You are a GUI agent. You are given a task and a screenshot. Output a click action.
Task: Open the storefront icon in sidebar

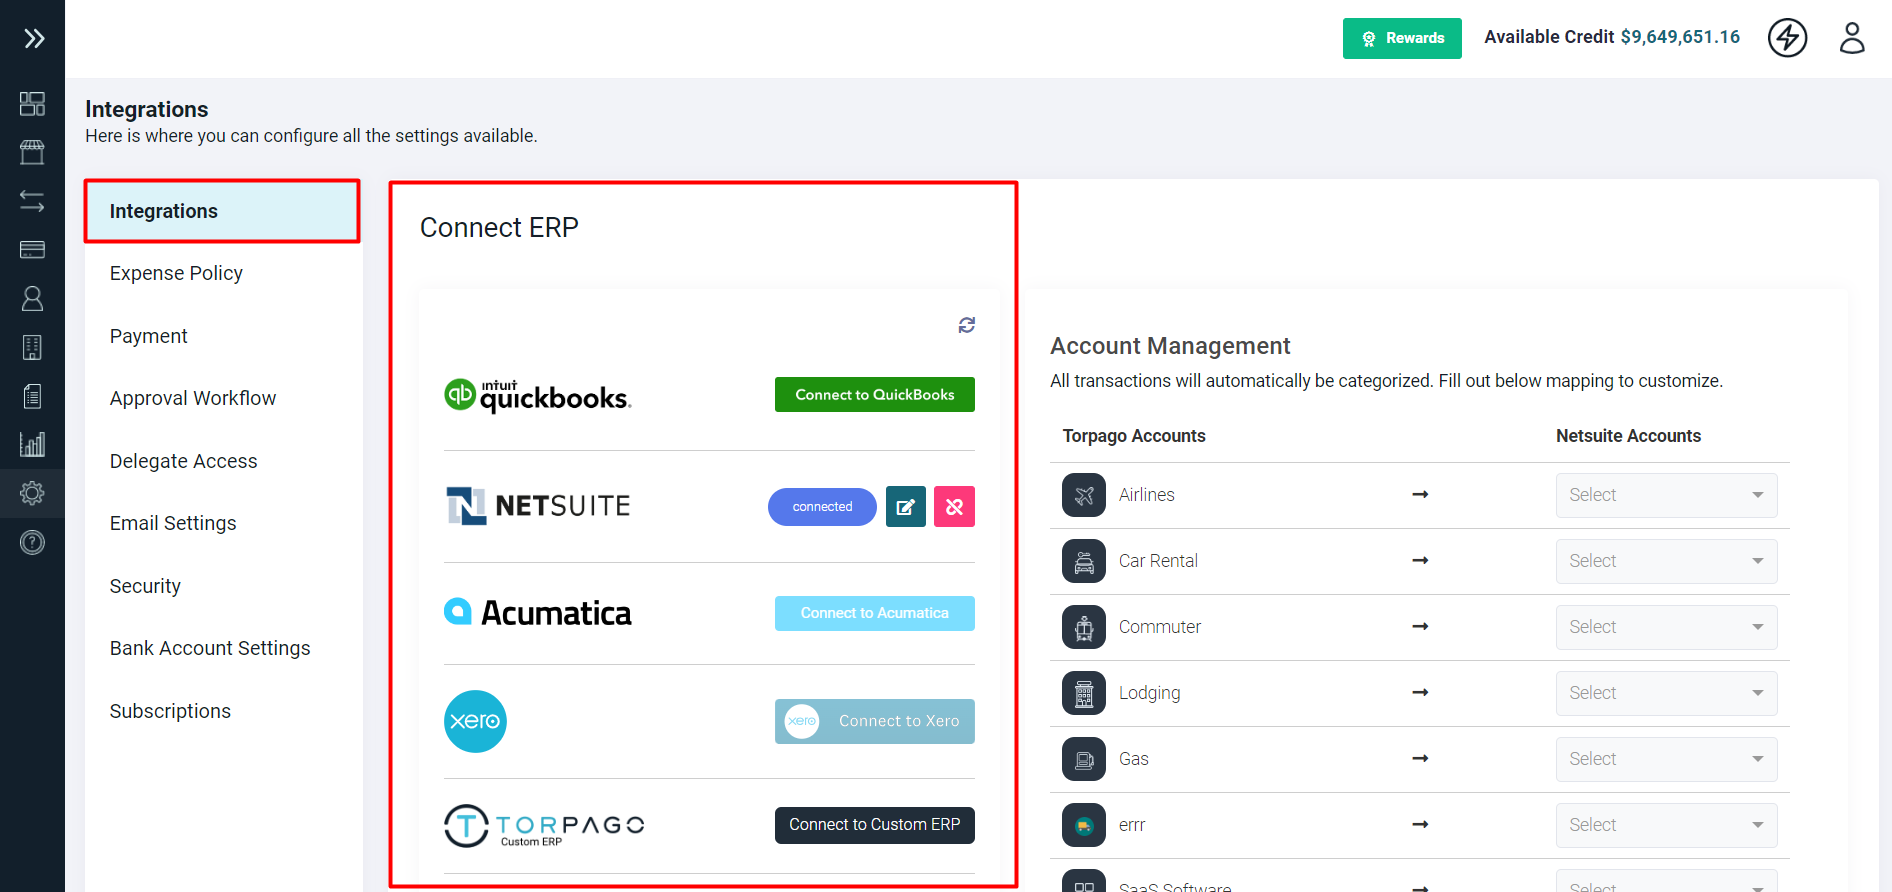(32, 152)
